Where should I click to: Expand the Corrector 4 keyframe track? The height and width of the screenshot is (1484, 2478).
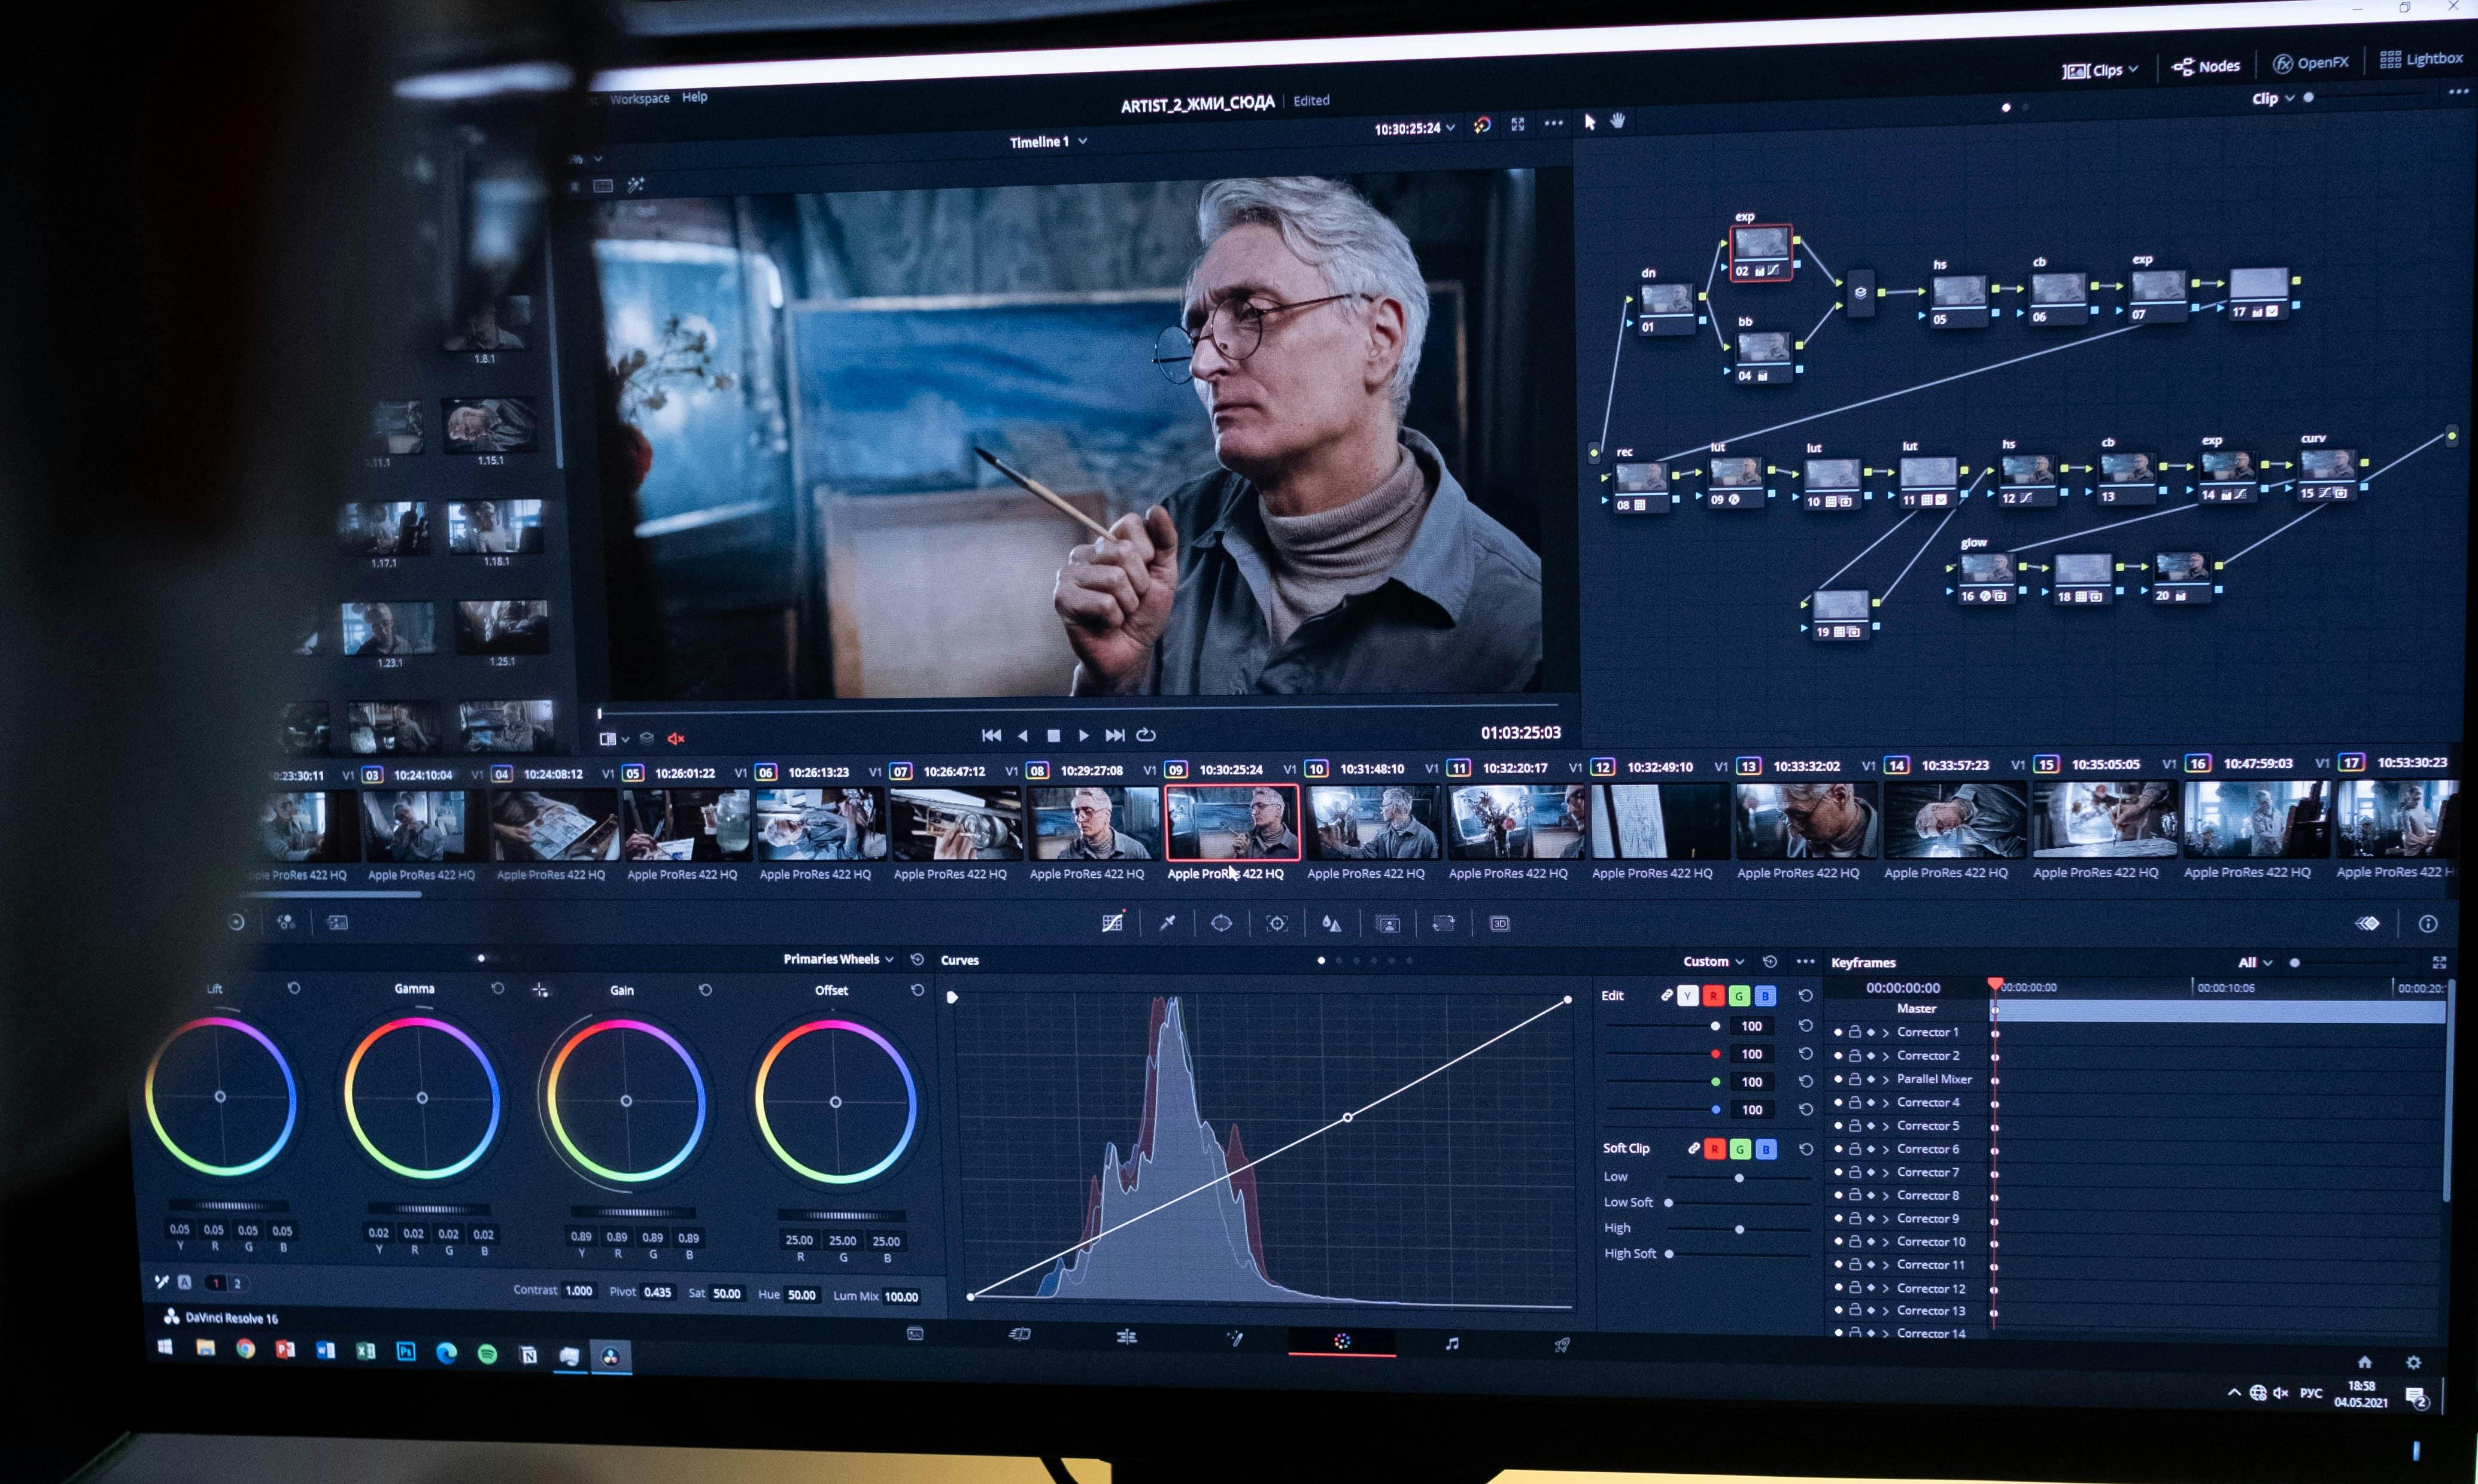(1886, 1102)
